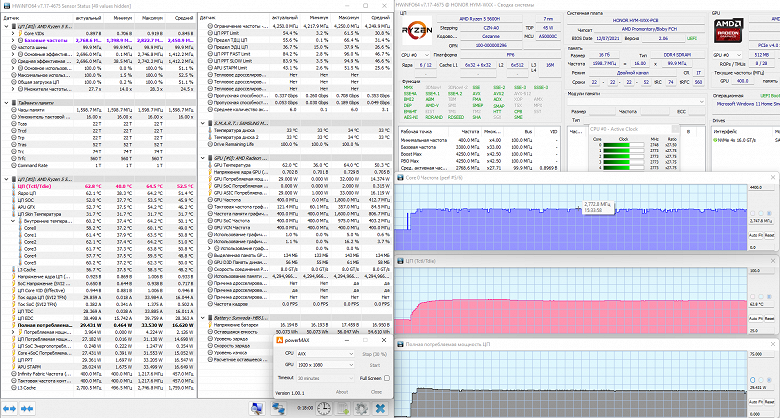Click the orange powerMAX title icon
Image resolution: width=780 pixels, height=418 pixels.
pos(280,340)
